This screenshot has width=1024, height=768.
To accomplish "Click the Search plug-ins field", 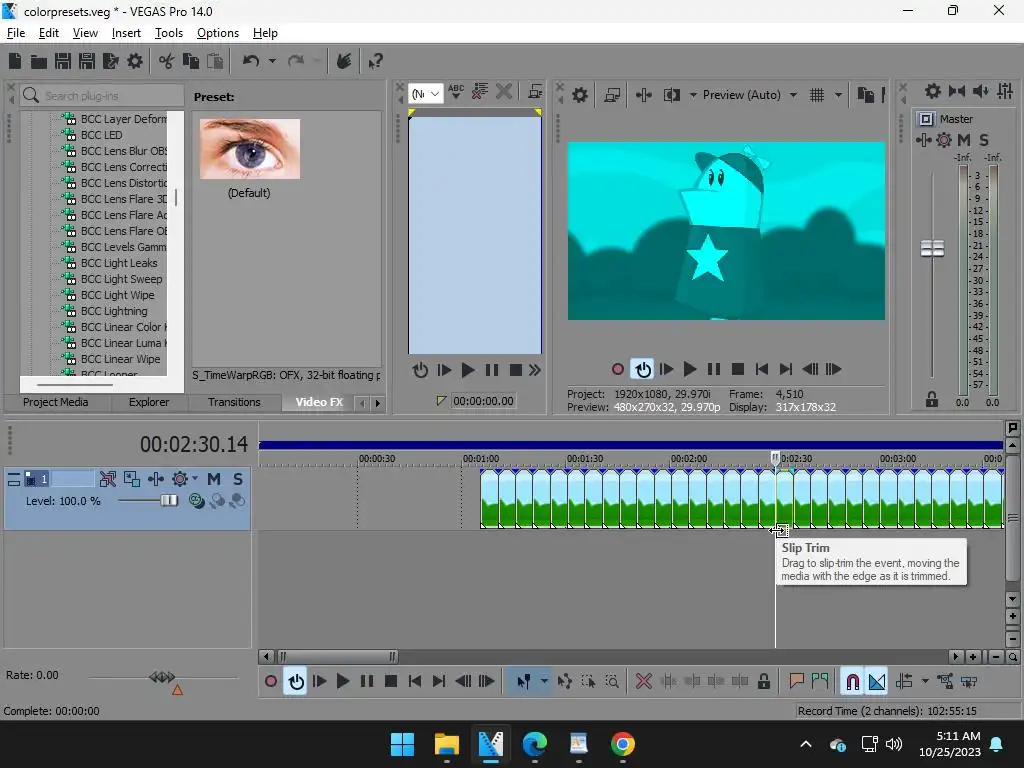I will click(x=102, y=95).
